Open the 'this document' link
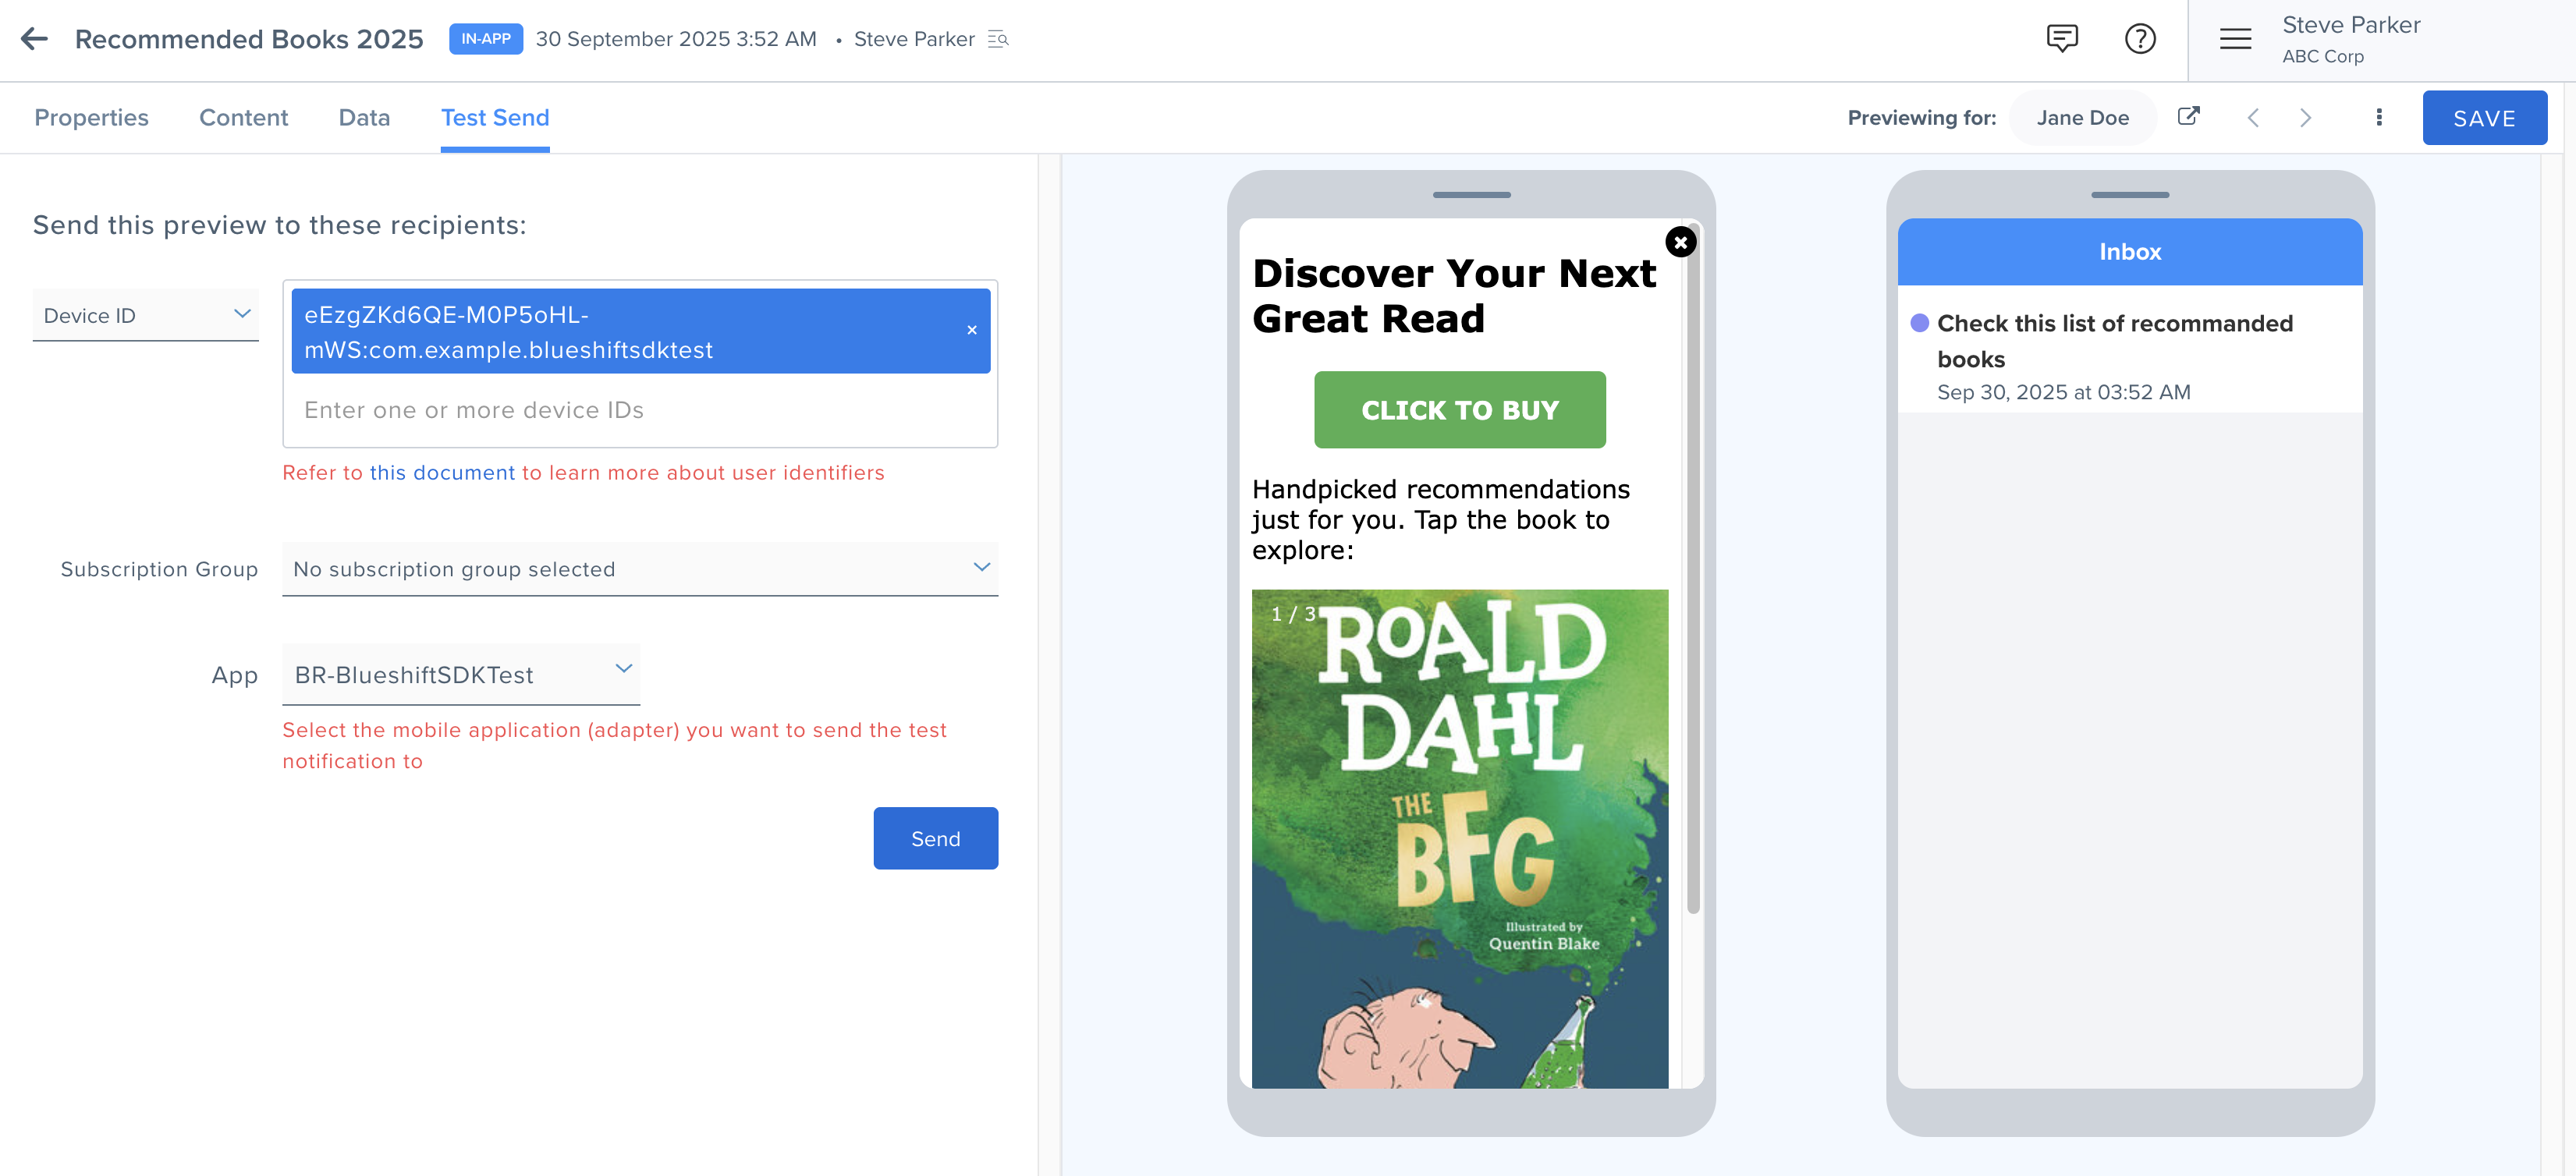The height and width of the screenshot is (1176, 2576). click(x=442, y=473)
